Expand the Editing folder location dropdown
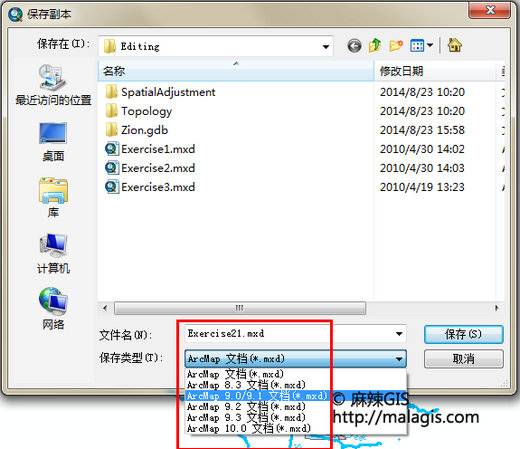 [x=326, y=47]
